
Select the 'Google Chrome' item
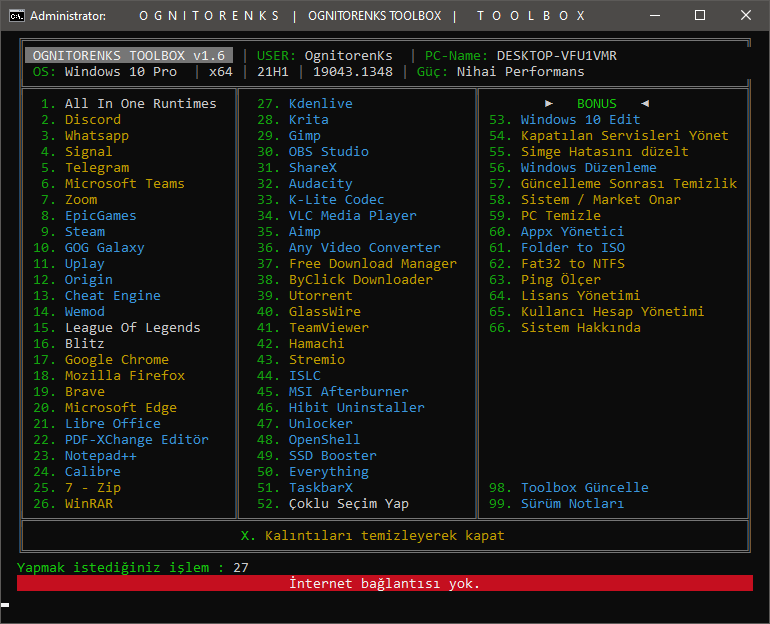coord(117,360)
